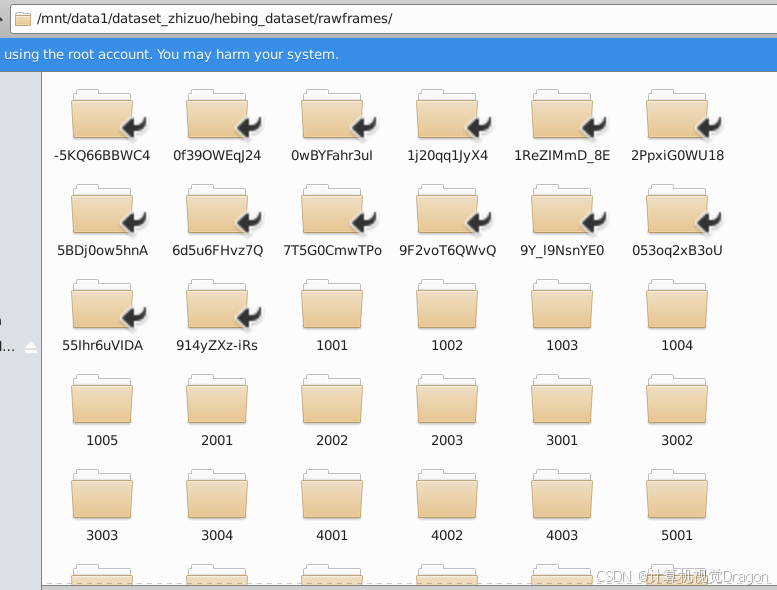The width and height of the screenshot is (777, 590).
Task: Open folder 2002
Action: click(332, 399)
